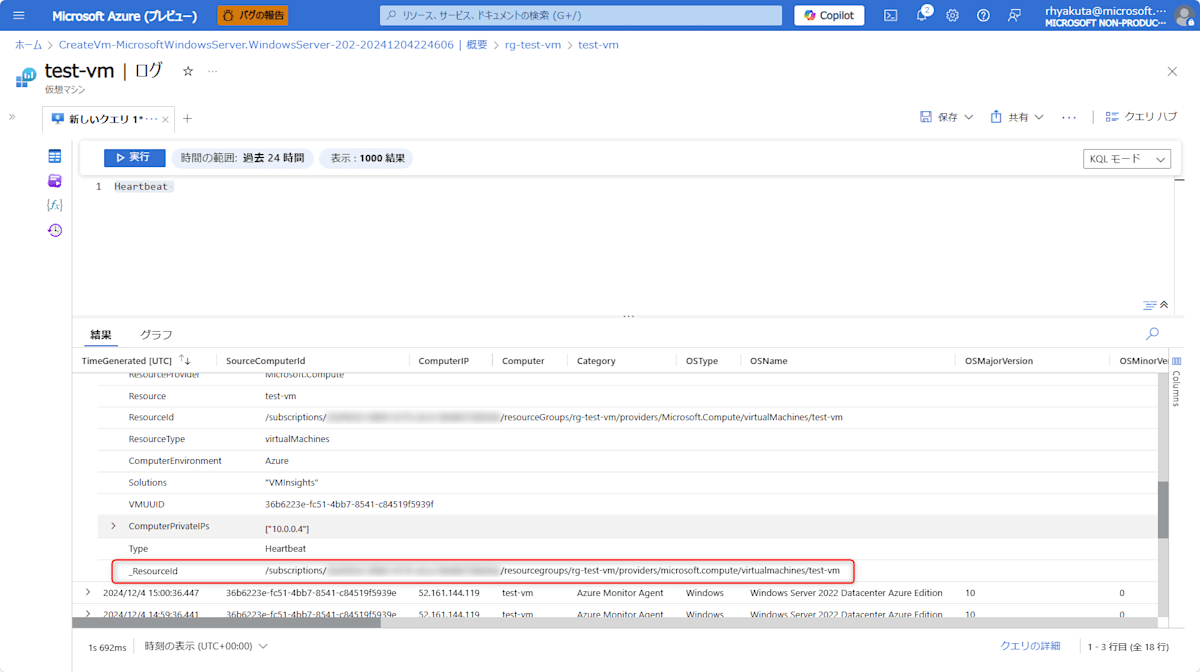
Task: Open クエリの詳細 link
Action: pyautogui.click(x=1030, y=646)
